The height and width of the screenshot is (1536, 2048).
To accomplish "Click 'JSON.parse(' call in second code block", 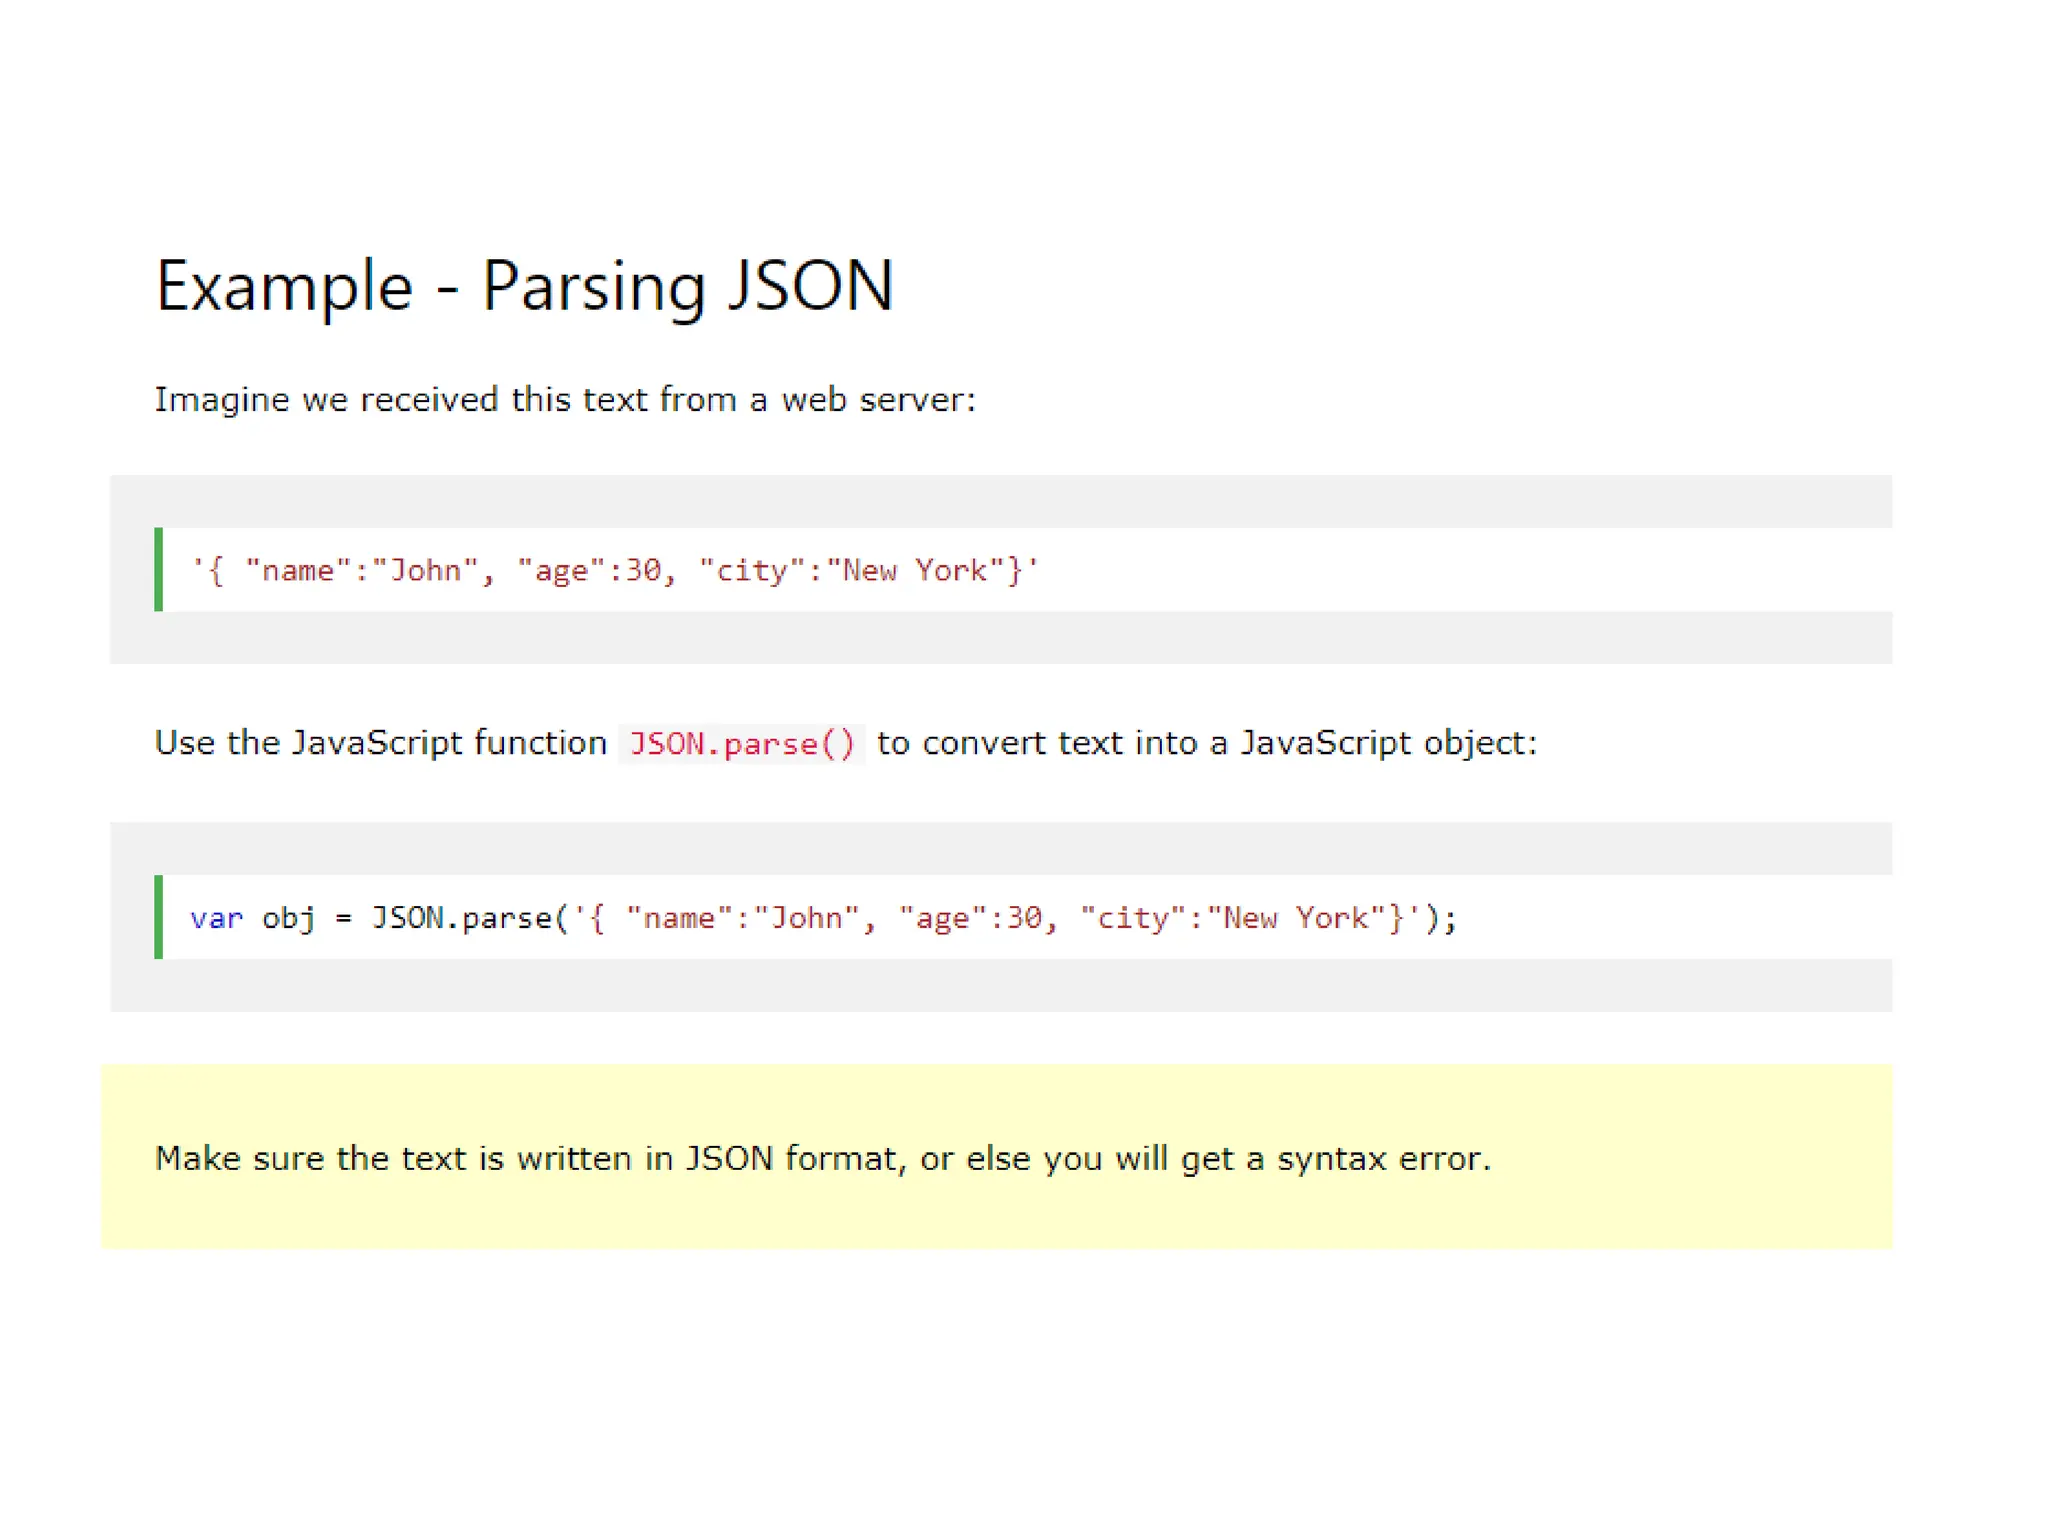I will point(469,918).
